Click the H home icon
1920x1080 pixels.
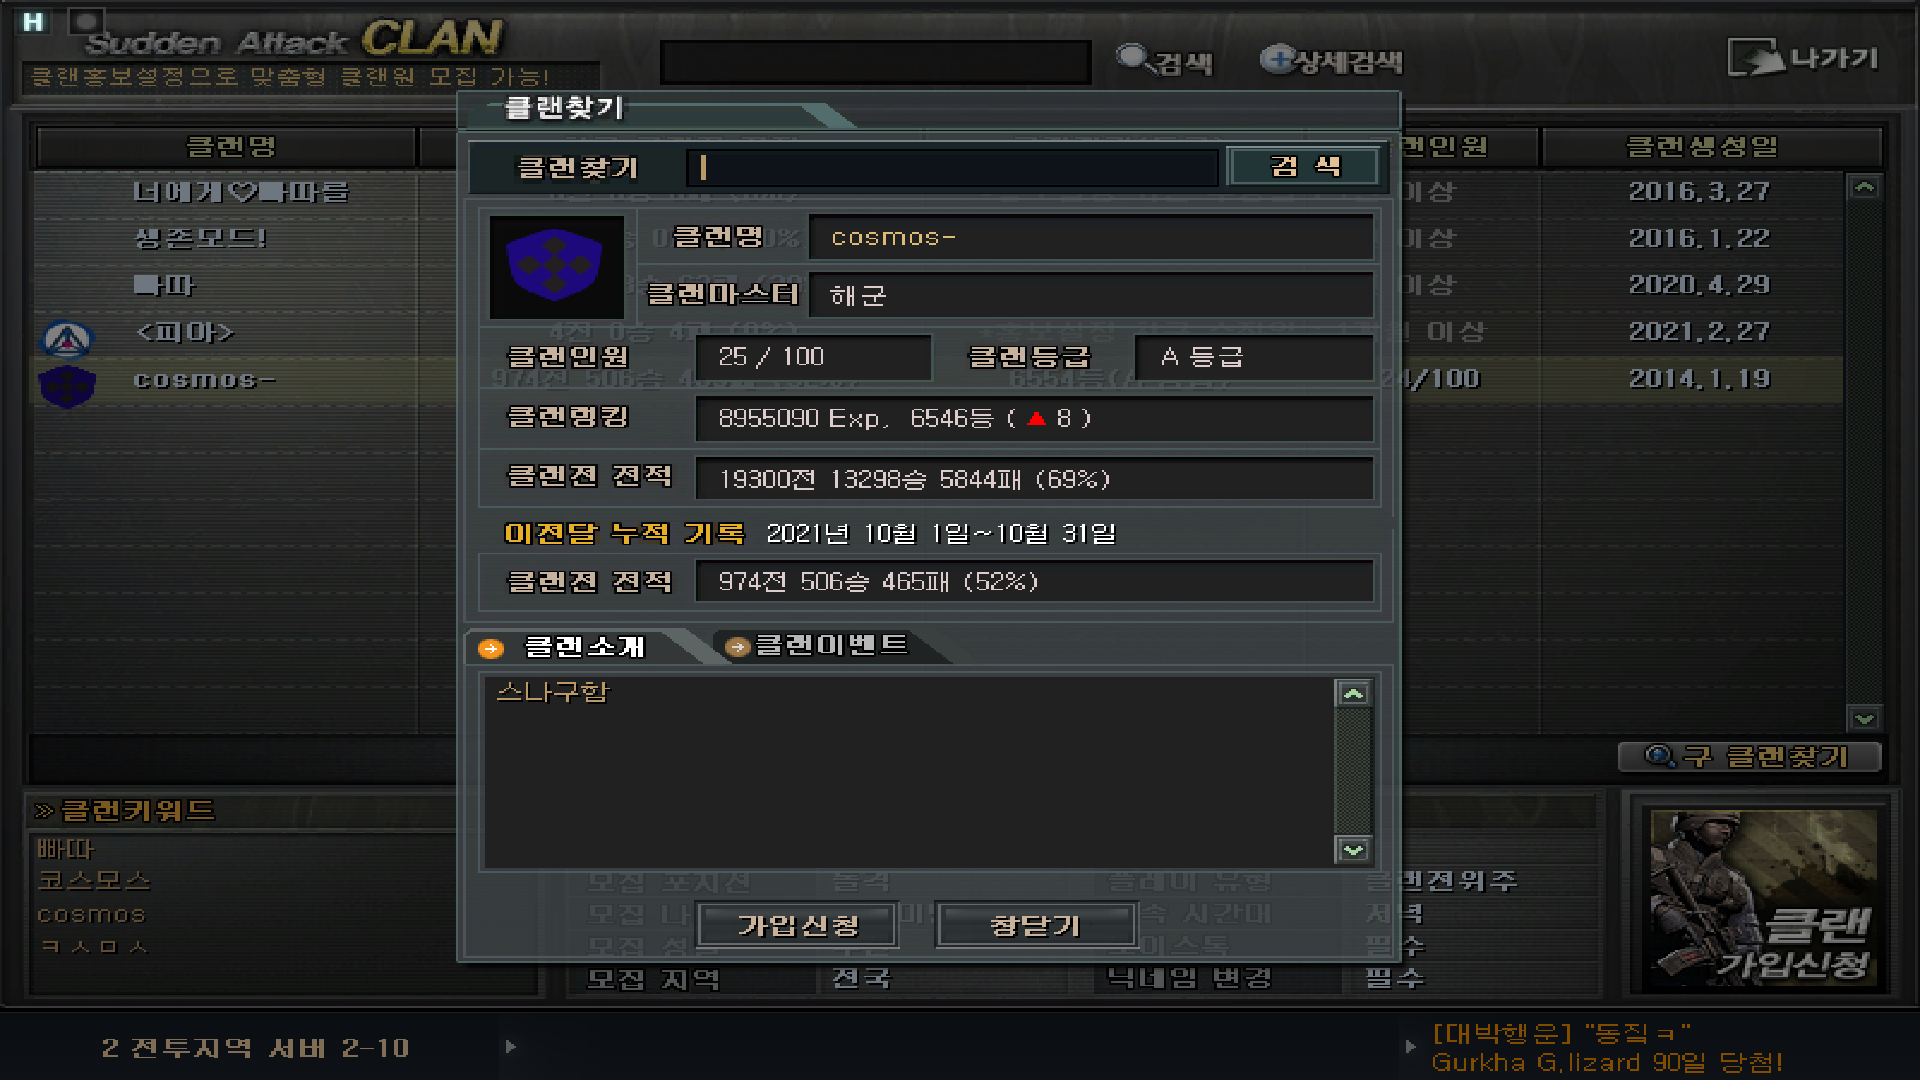(33, 21)
